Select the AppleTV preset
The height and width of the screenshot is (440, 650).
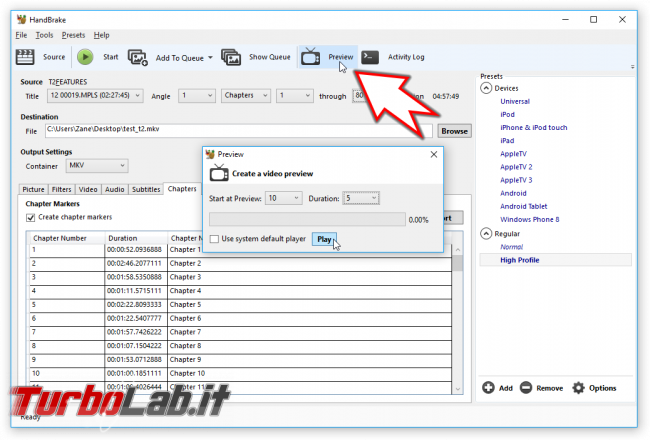pyautogui.click(x=513, y=154)
